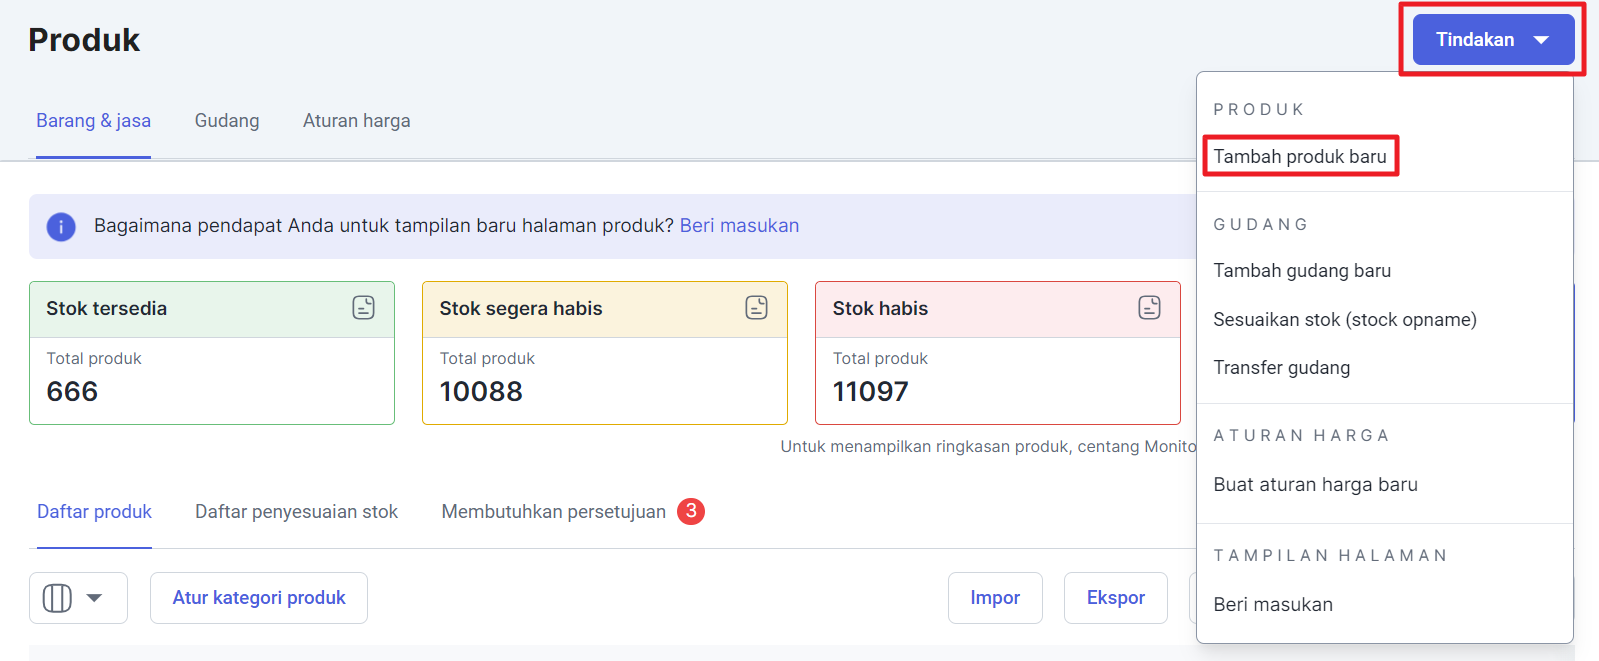This screenshot has height=661, width=1599.
Task: Click the Stok tersedia card title
Action: tap(107, 309)
